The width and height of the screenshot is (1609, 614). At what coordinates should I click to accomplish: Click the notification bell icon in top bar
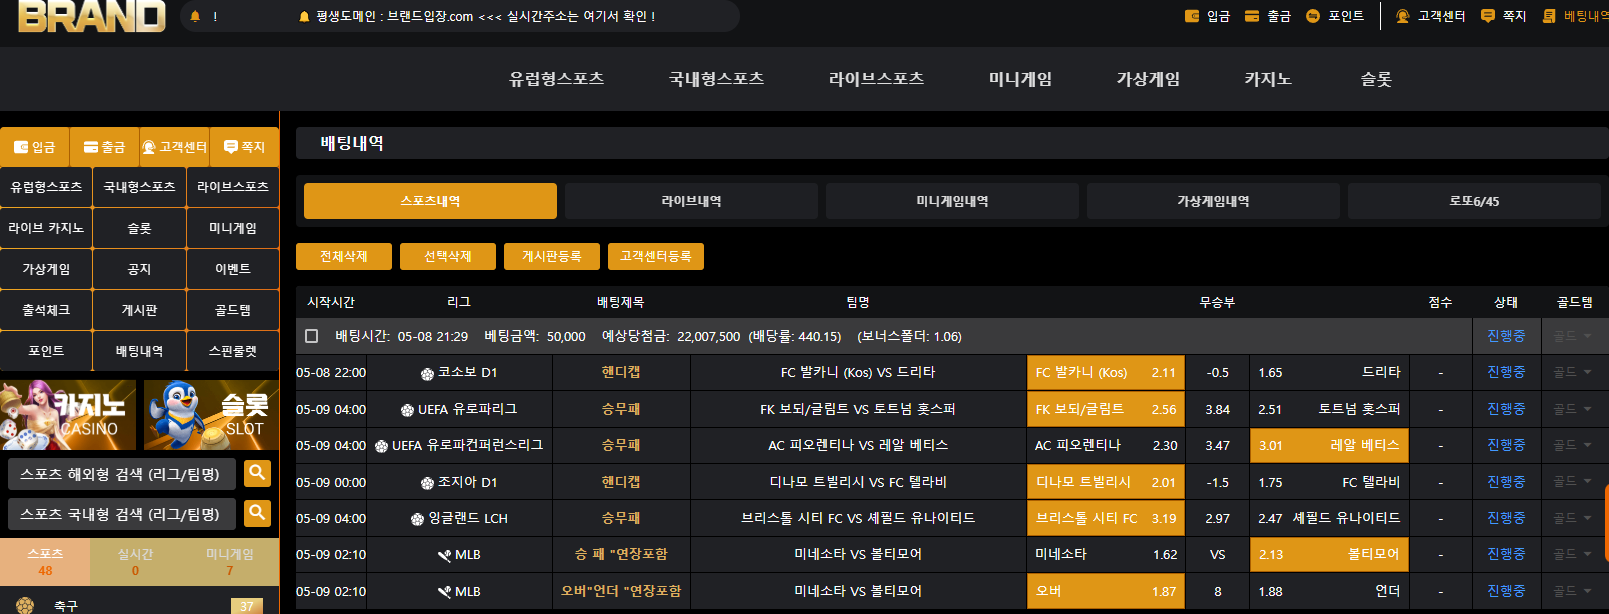tap(195, 16)
